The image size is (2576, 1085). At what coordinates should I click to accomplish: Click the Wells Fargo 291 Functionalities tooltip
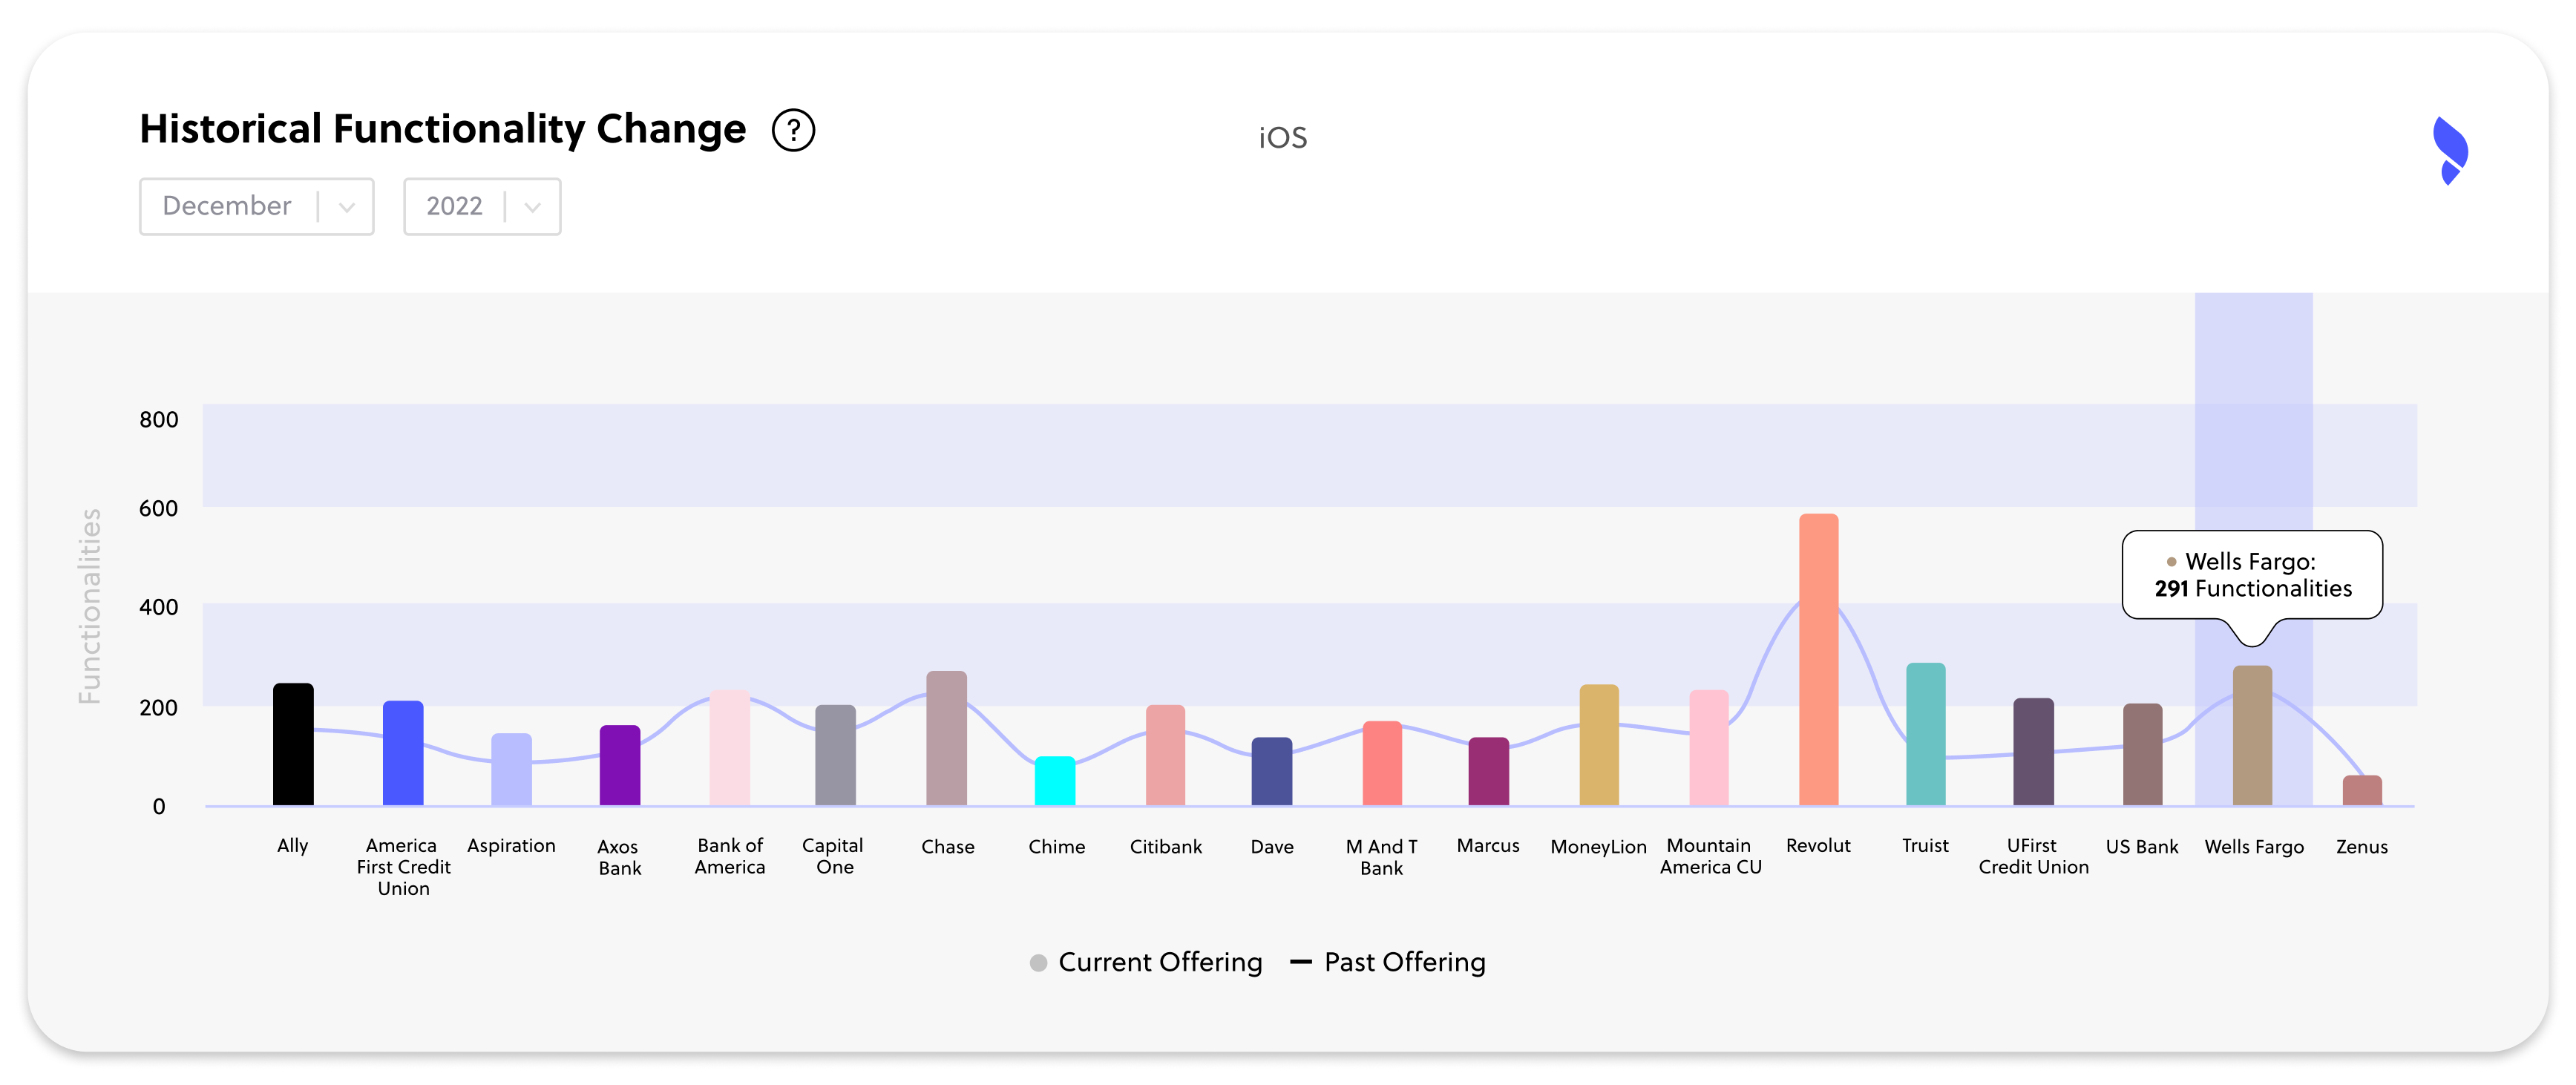click(x=2252, y=576)
